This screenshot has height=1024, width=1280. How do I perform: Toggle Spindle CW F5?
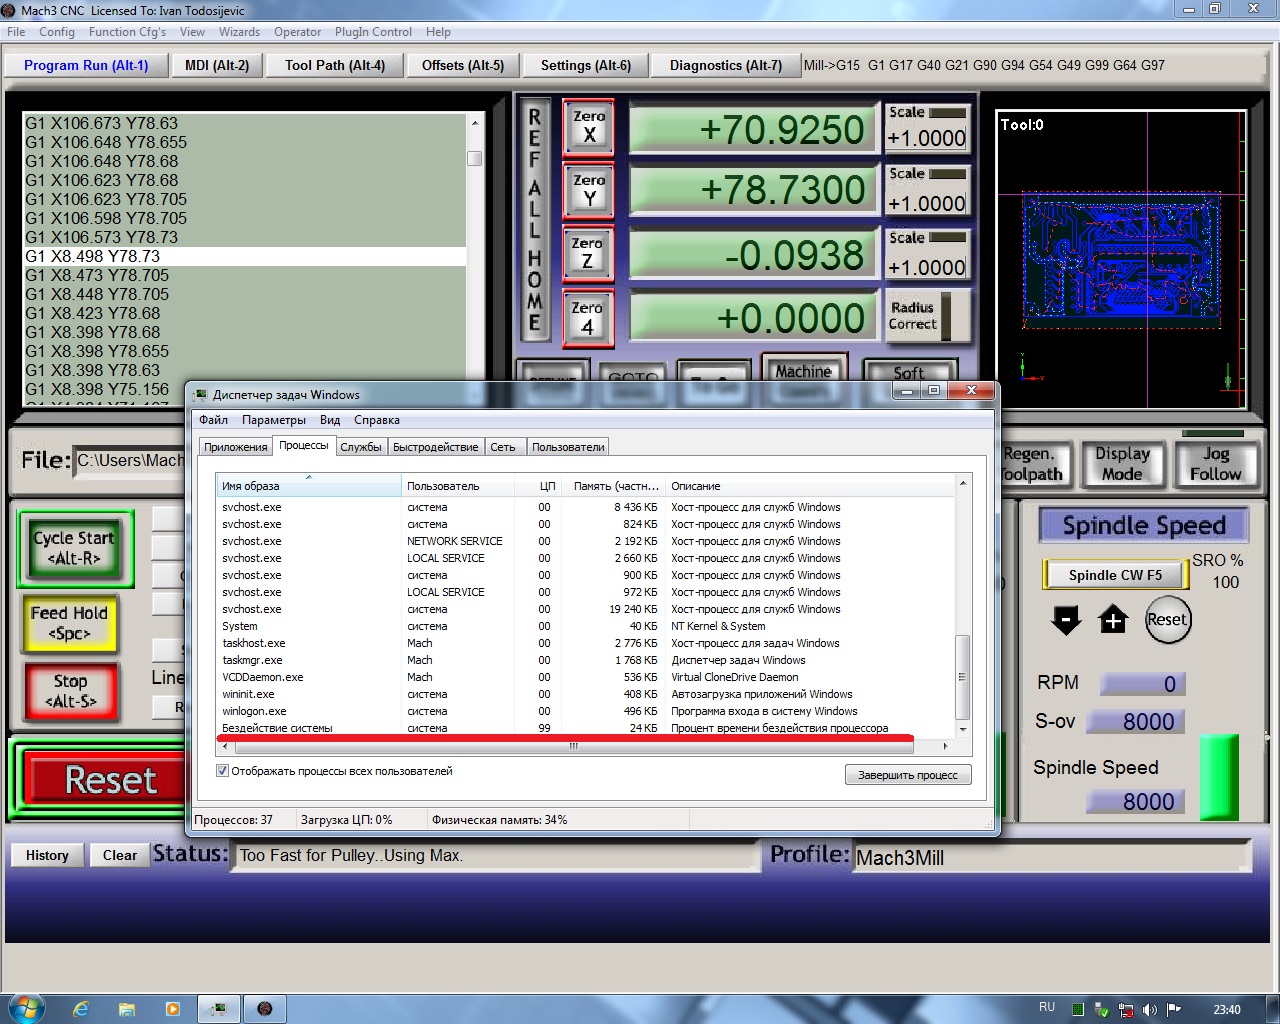click(x=1115, y=575)
